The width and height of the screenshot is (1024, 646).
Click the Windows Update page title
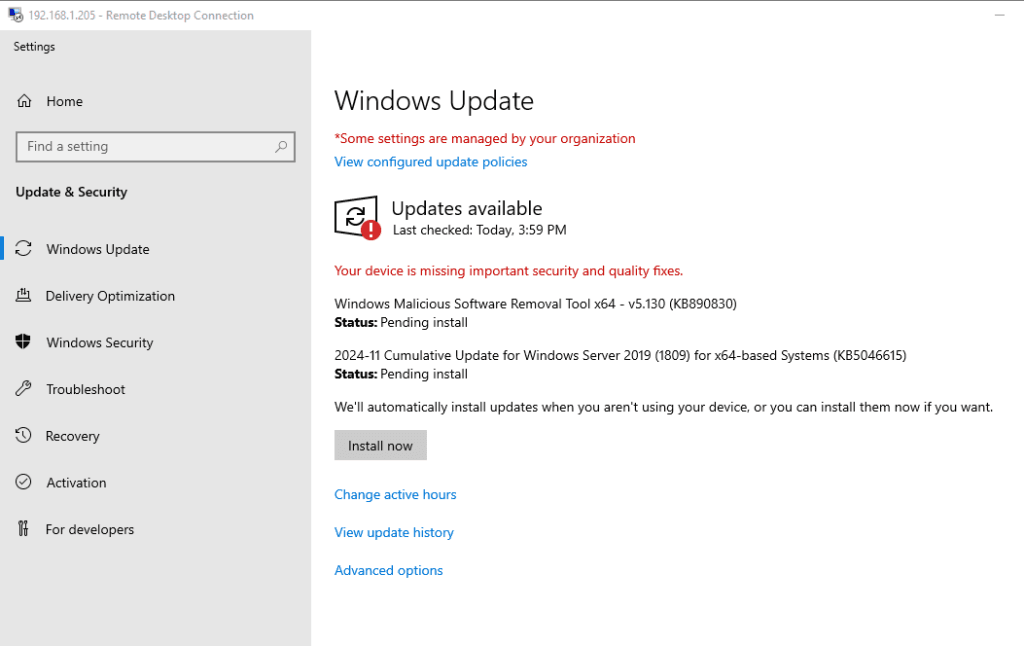click(x=434, y=101)
